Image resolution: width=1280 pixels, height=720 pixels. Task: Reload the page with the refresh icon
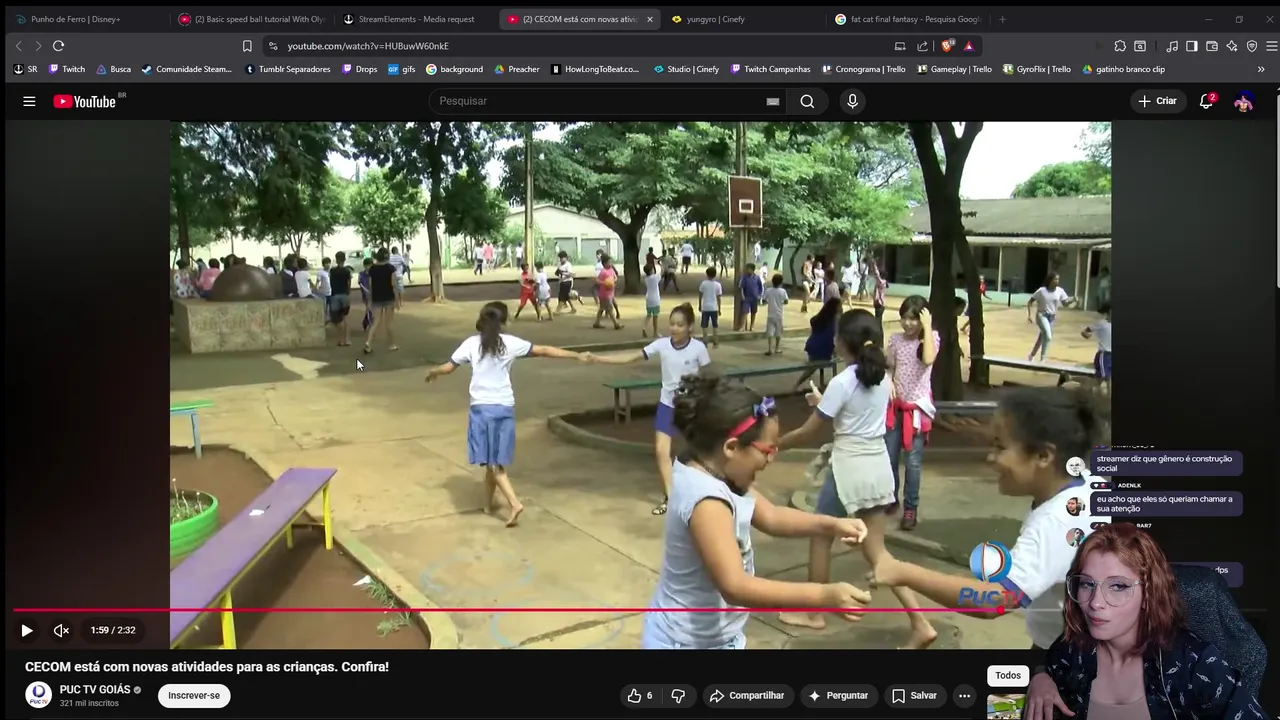tap(58, 46)
